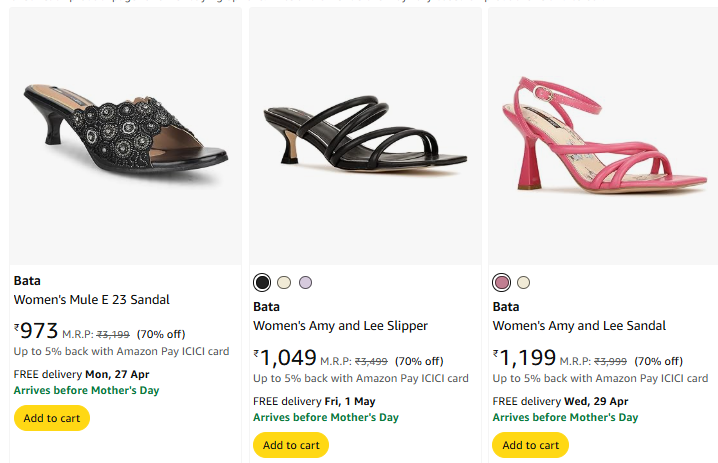Click Bata brand name above Amy and Lee Sandal
Screen dimensions: 718x463
(x=506, y=307)
